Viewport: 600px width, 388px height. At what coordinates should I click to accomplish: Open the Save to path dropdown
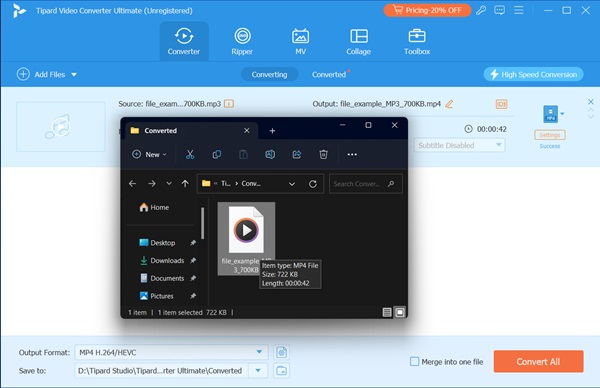pyautogui.click(x=258, y=370)
